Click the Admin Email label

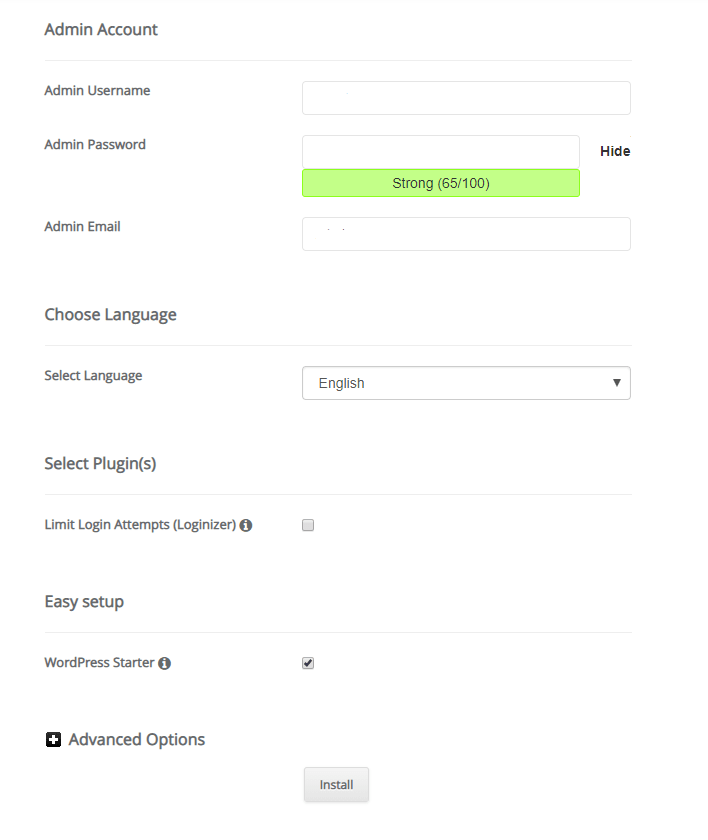point(82,227)
